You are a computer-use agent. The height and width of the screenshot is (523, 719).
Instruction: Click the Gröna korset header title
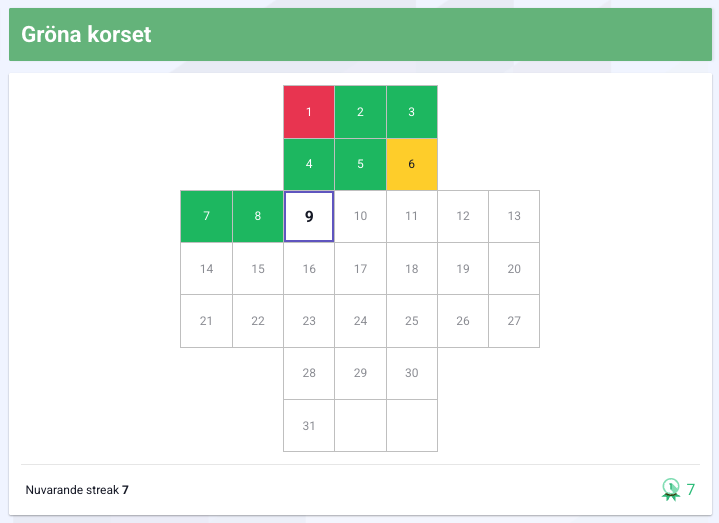click(x=86, y=35)
